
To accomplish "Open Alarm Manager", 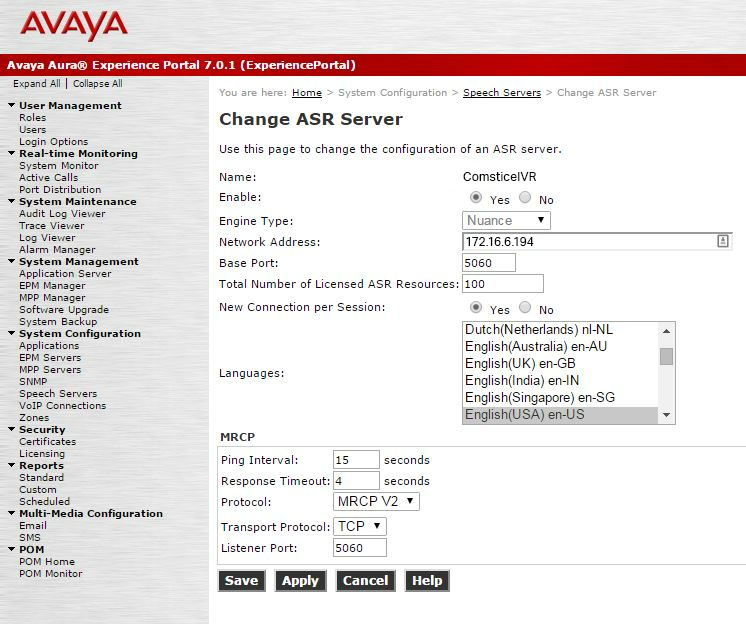I will [57, 250].
